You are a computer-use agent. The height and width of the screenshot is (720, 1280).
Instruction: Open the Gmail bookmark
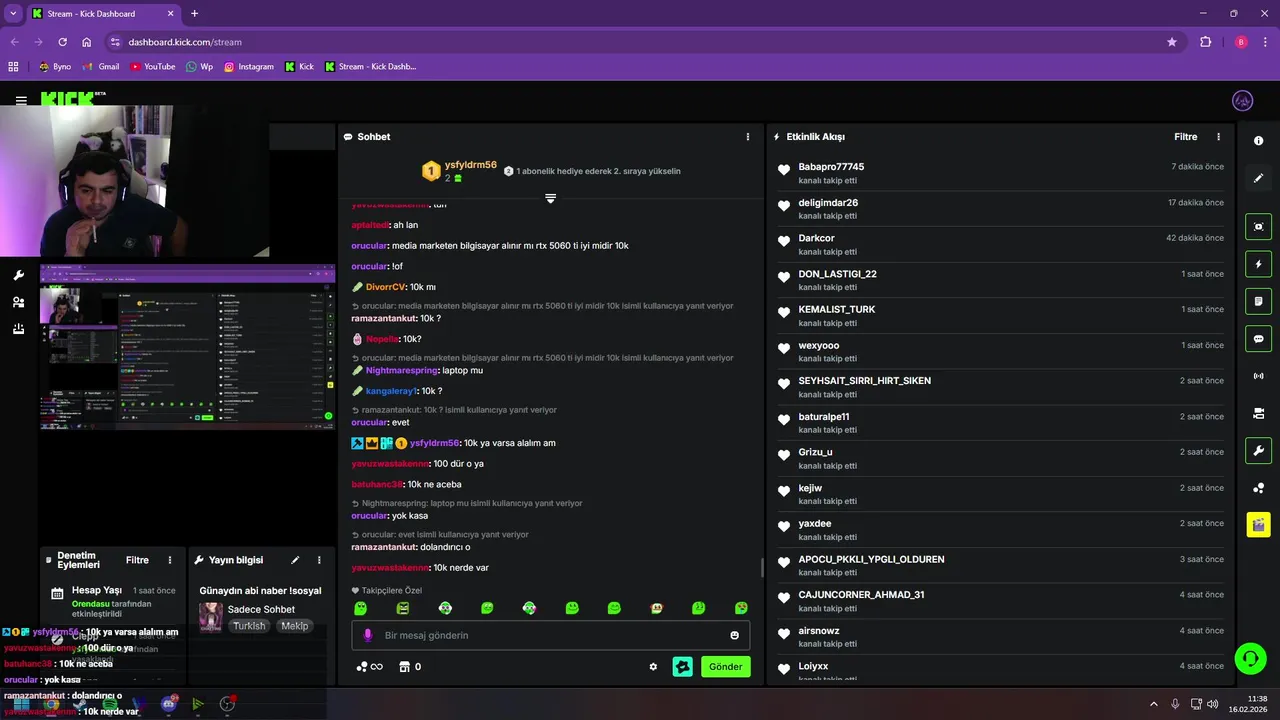101,67
